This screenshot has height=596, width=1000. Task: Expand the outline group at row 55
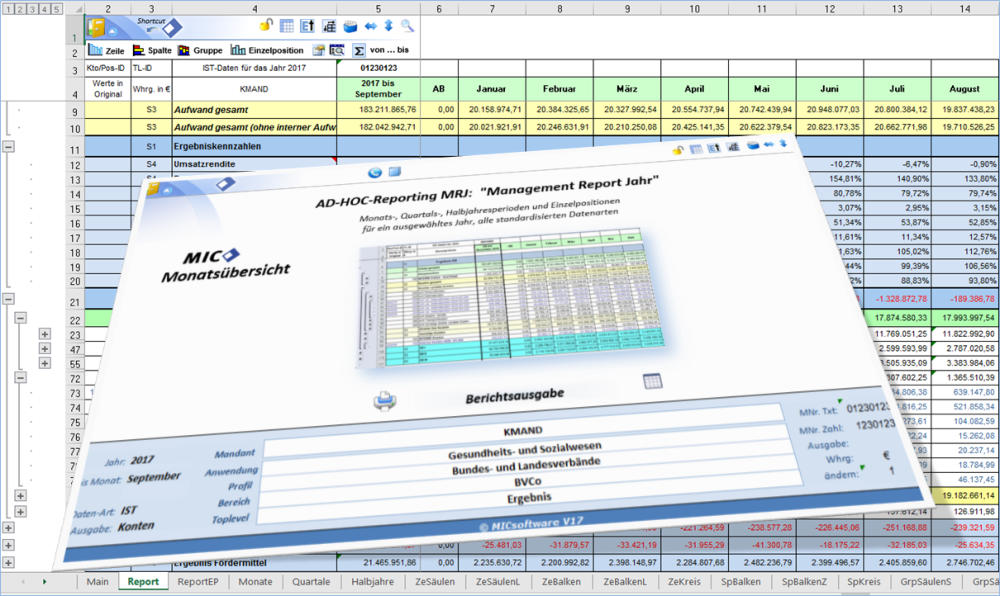click(45, 363)
